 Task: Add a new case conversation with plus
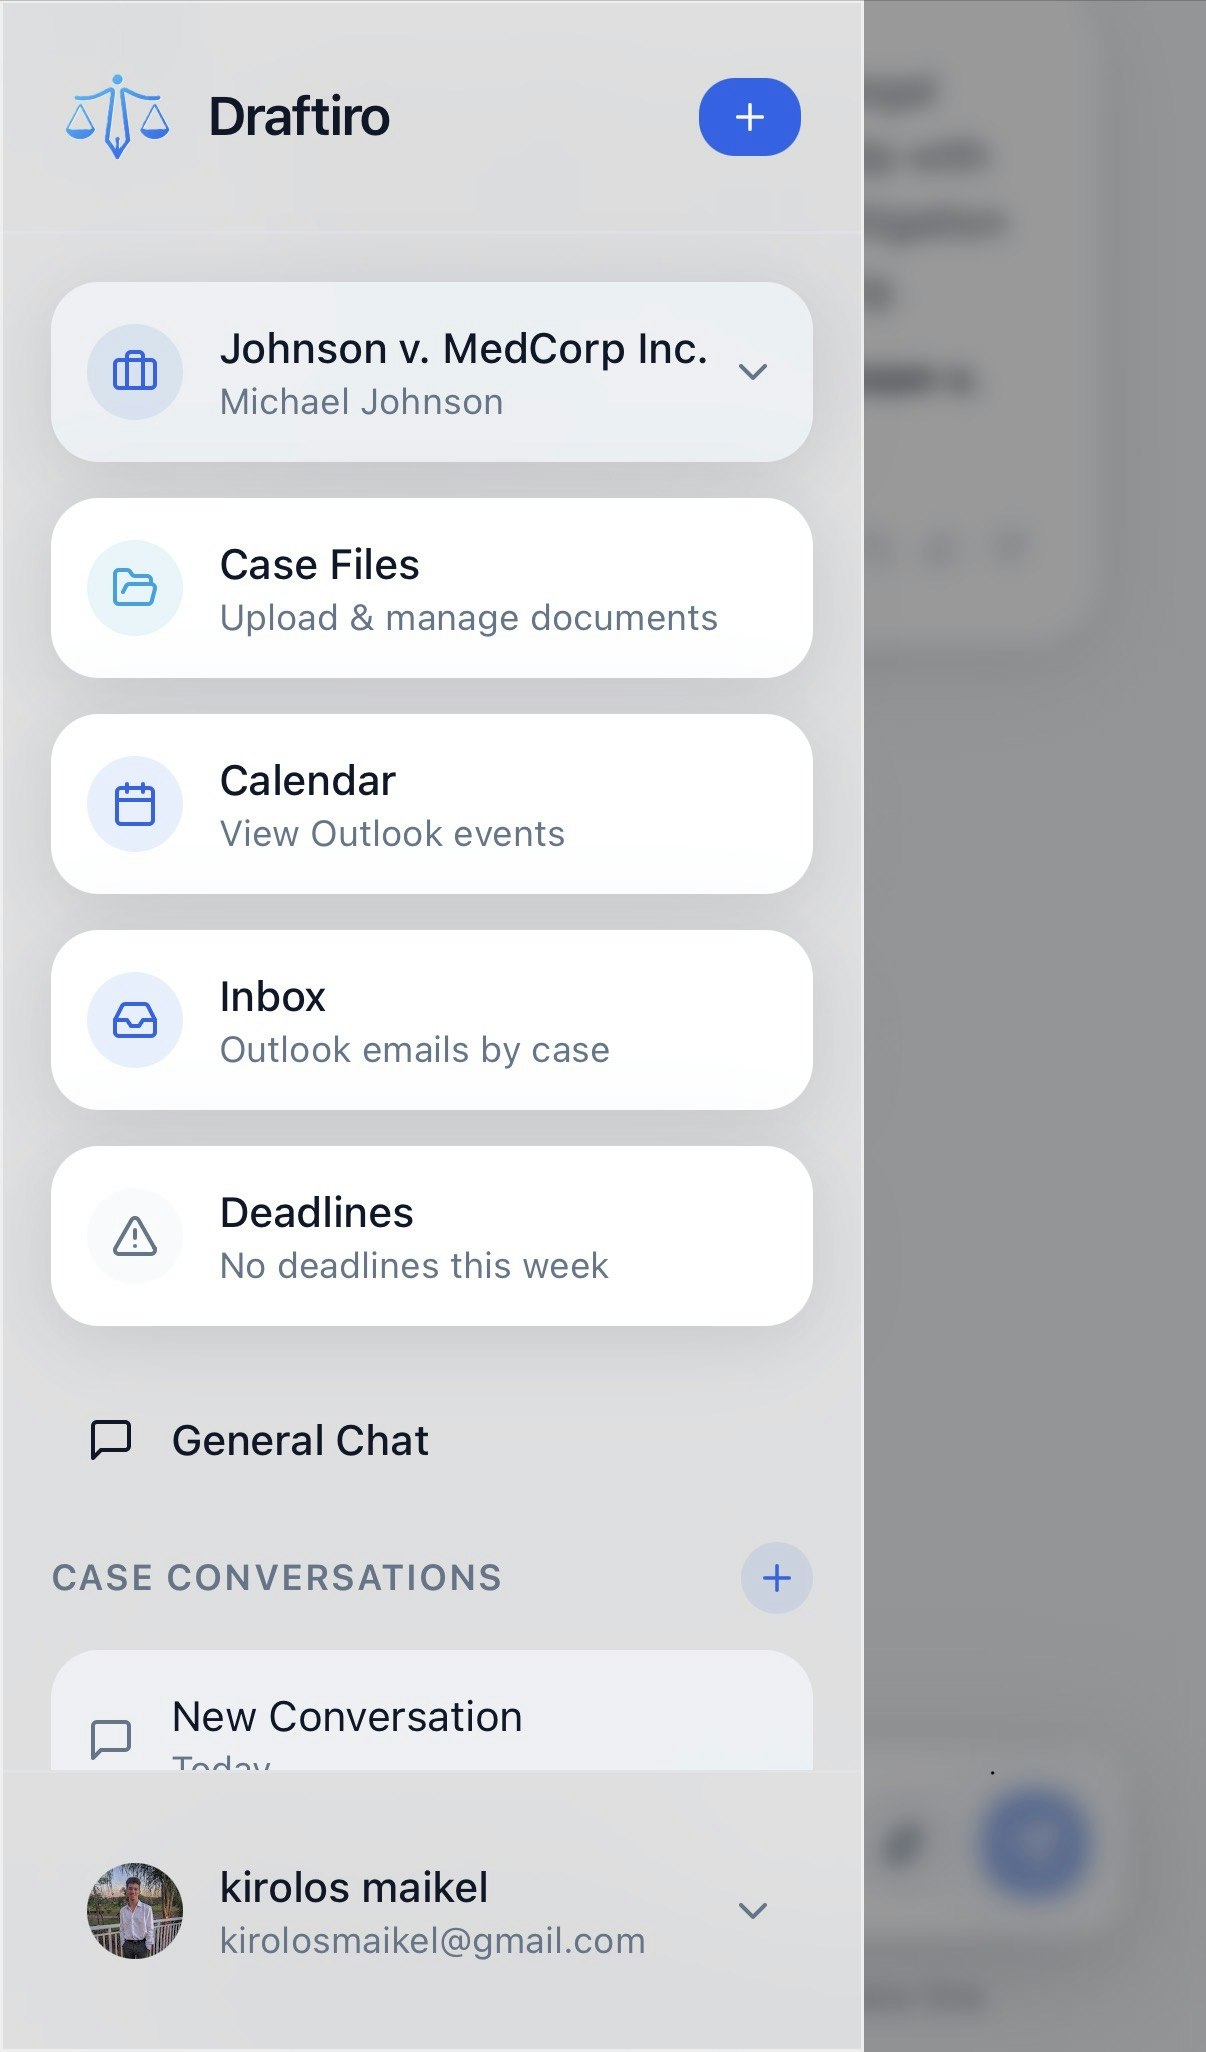tap(776, 1578)
